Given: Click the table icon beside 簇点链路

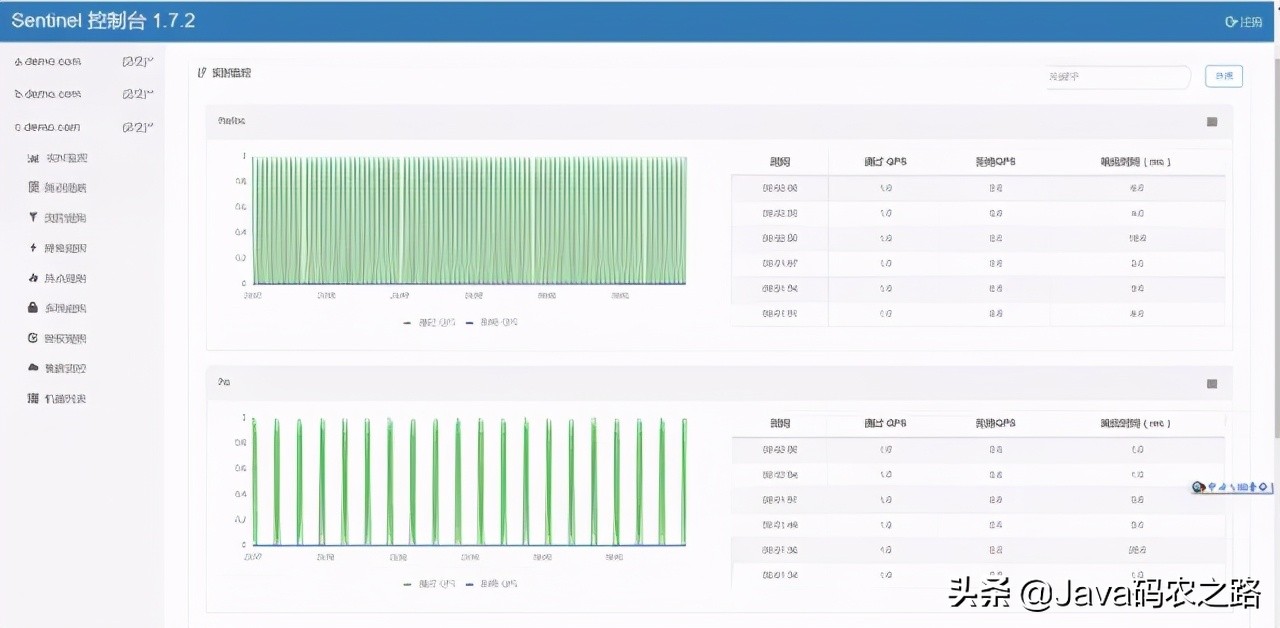Looking at the screenshot, I should point(33,188).
